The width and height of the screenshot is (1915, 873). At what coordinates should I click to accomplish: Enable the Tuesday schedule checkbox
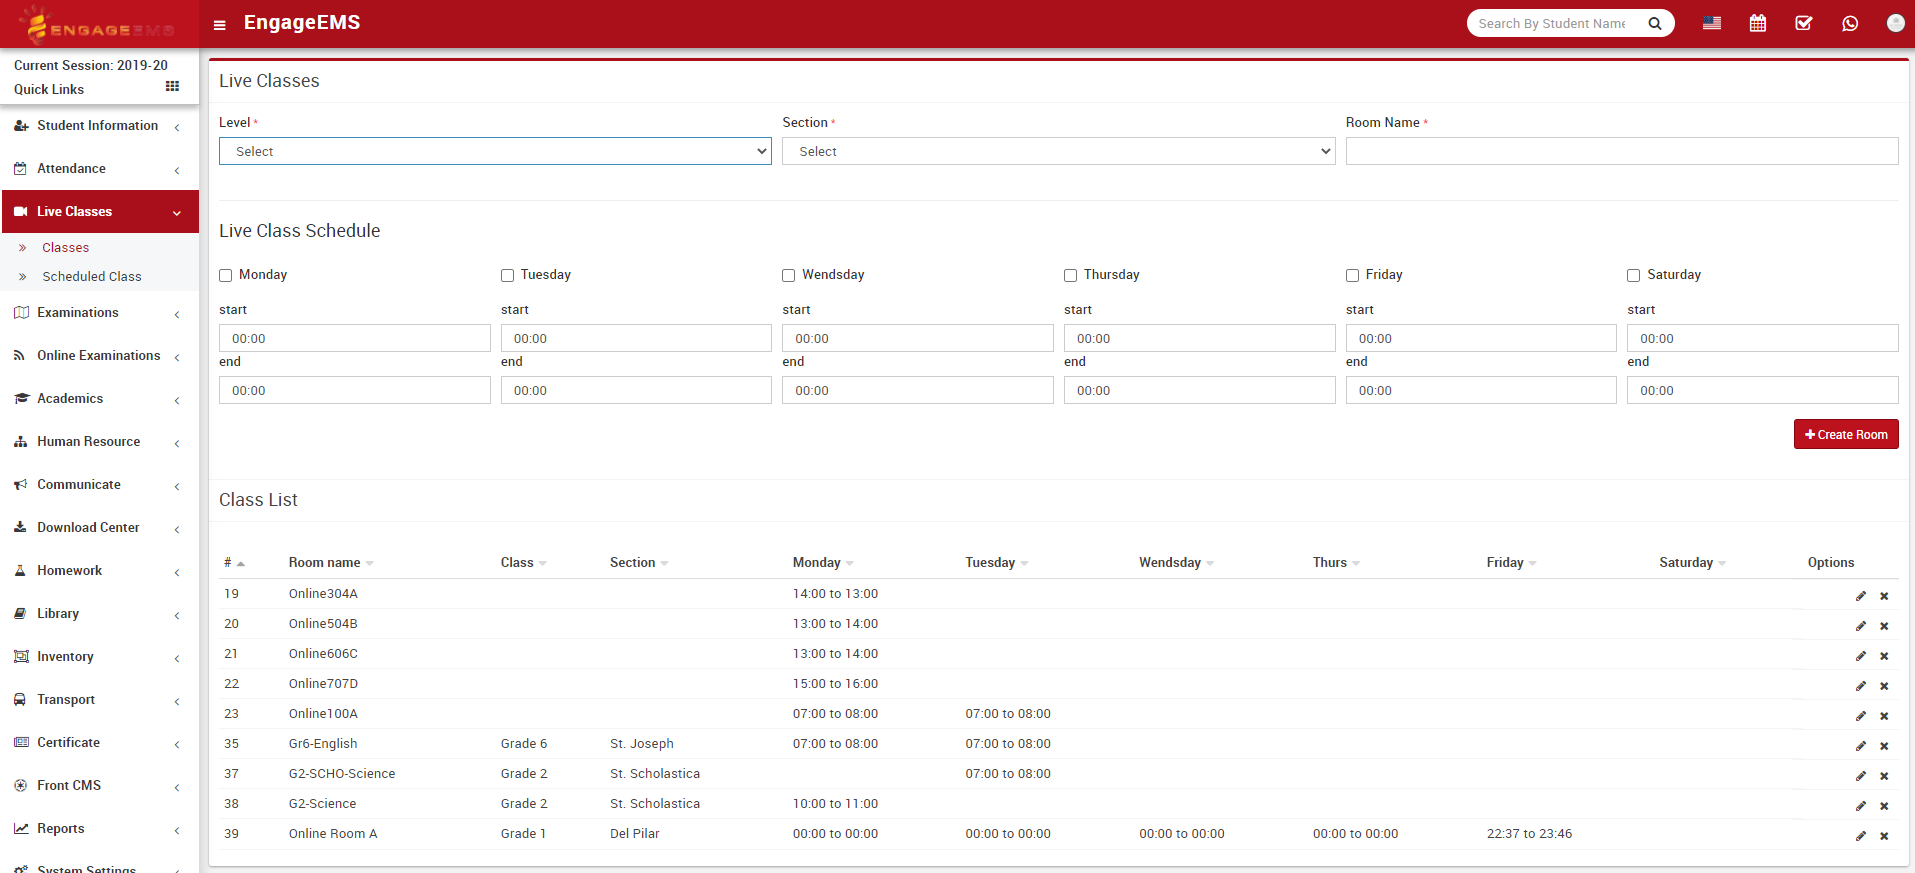click(507, 275)
